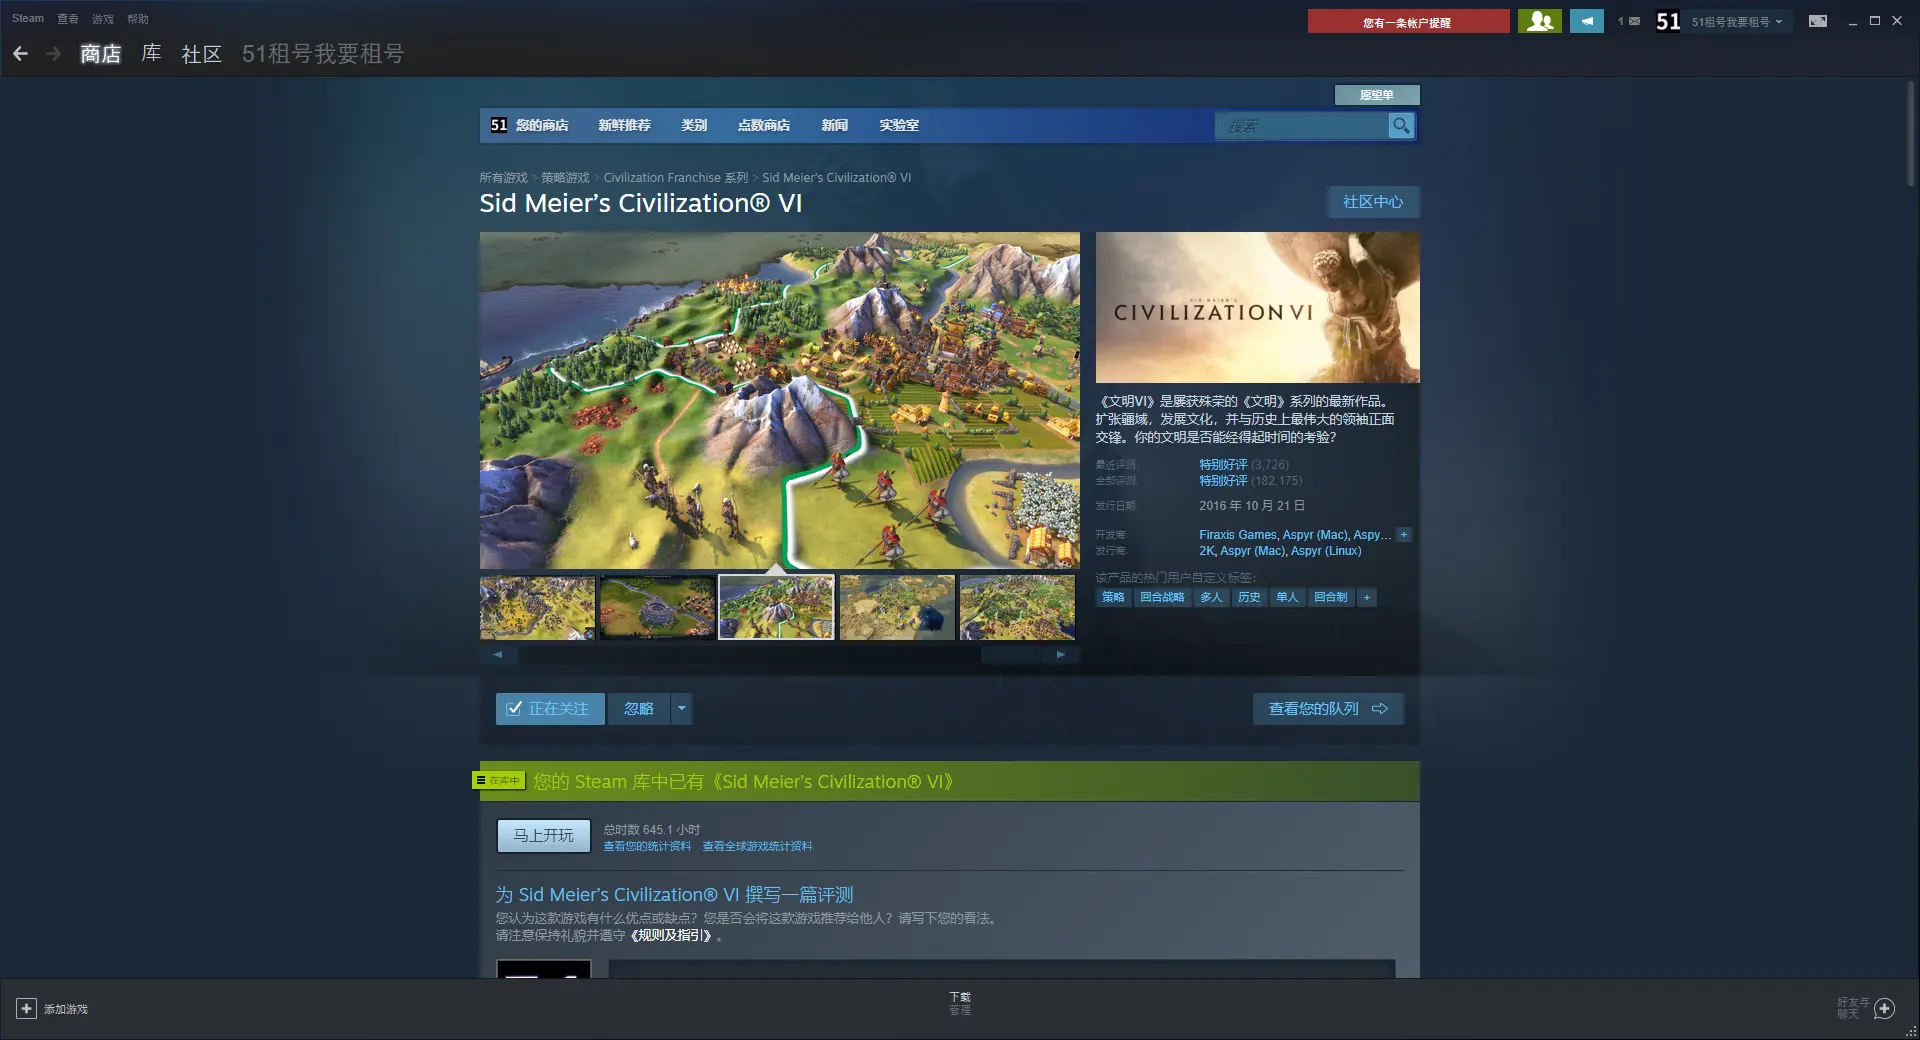Open the 愿望单 wishlist button
The image size is (1920, 1040).
tap(1377, 95)
